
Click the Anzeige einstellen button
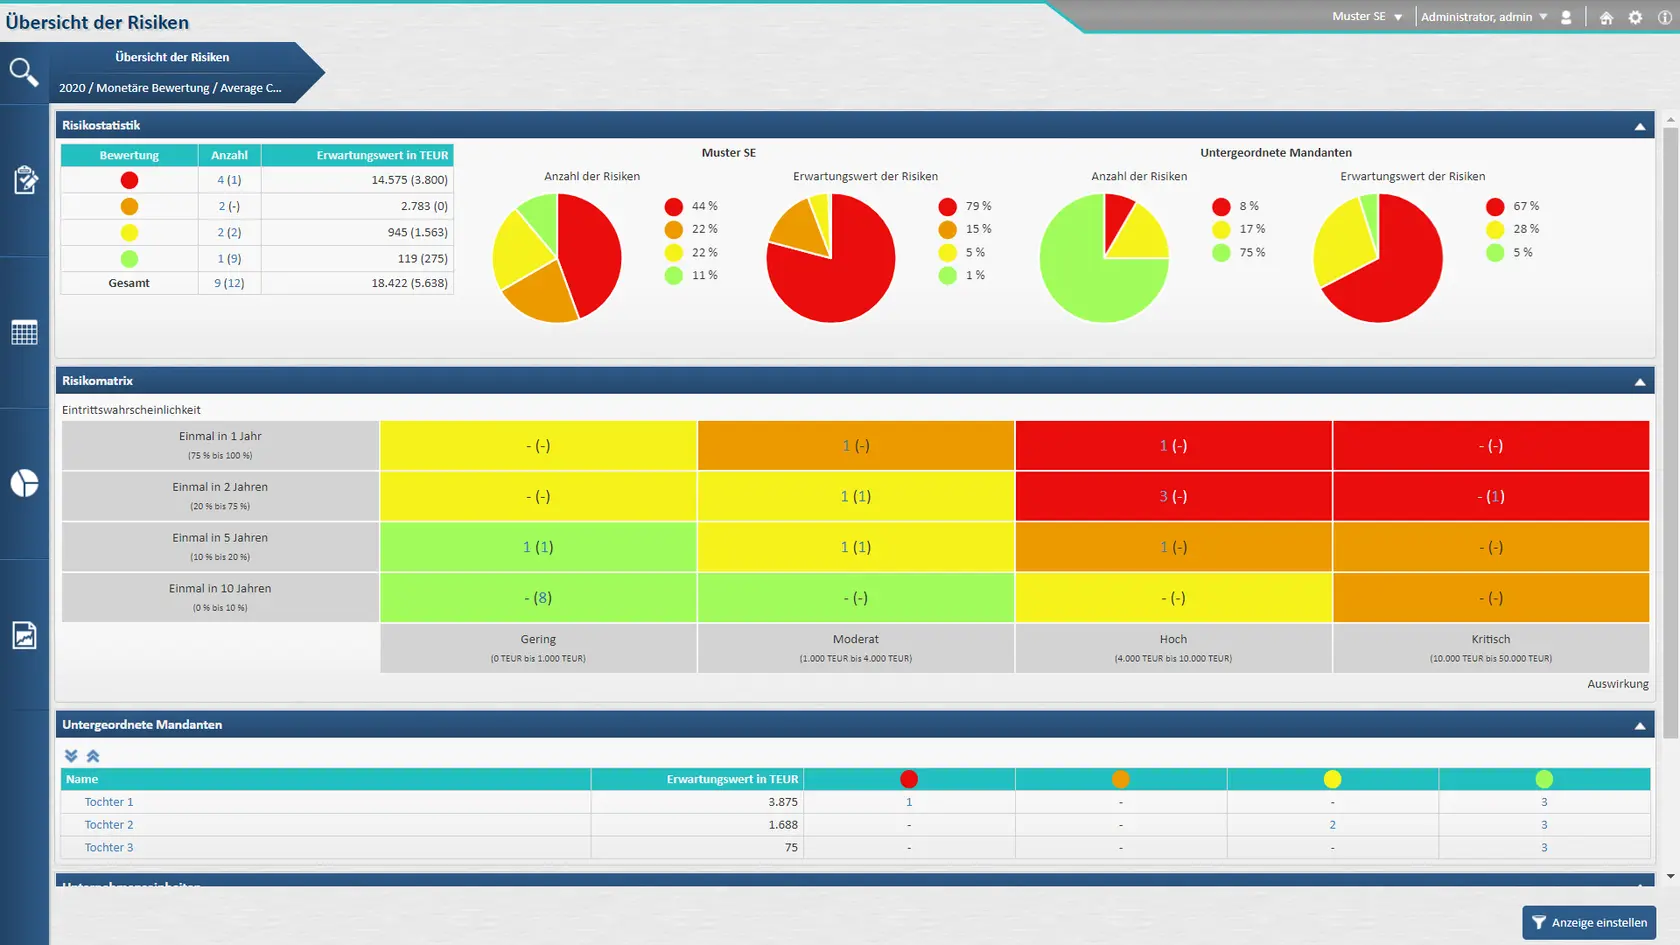[1588, 923]
